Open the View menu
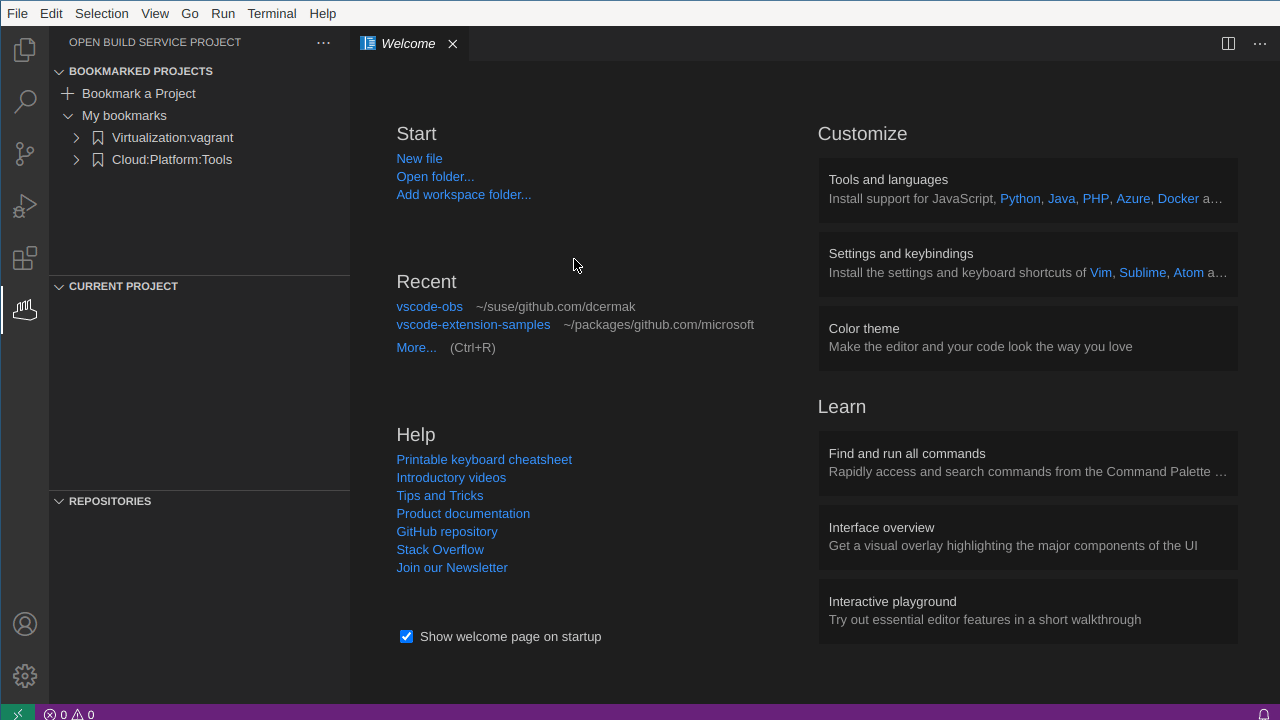 [x=155, y=13]
